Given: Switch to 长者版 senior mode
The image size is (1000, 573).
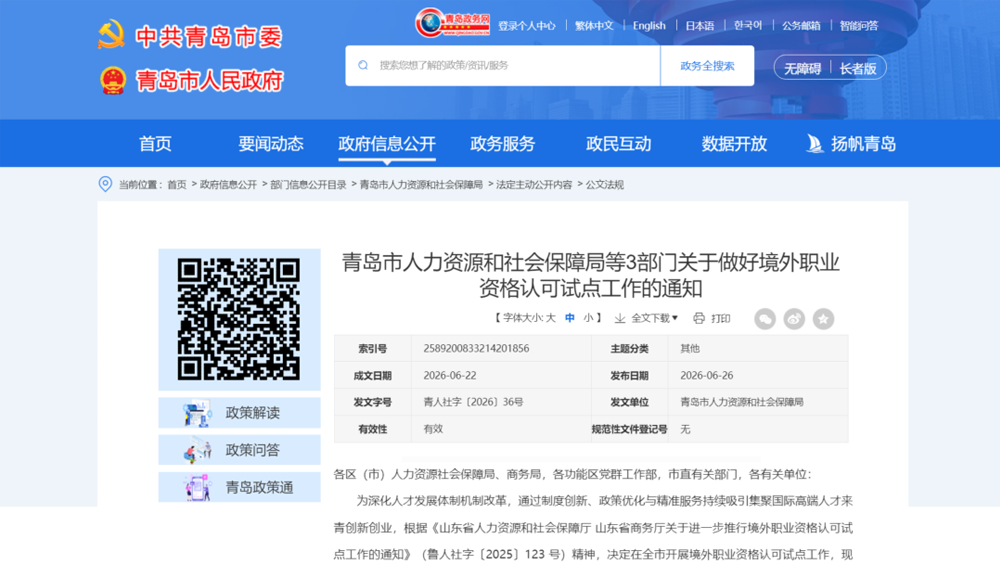Looking at the screenshot, I should click(858, 68).
